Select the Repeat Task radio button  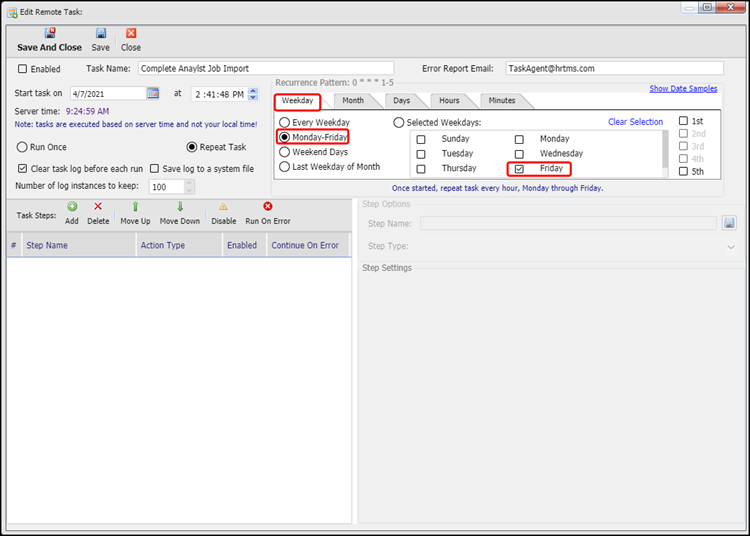191,147
